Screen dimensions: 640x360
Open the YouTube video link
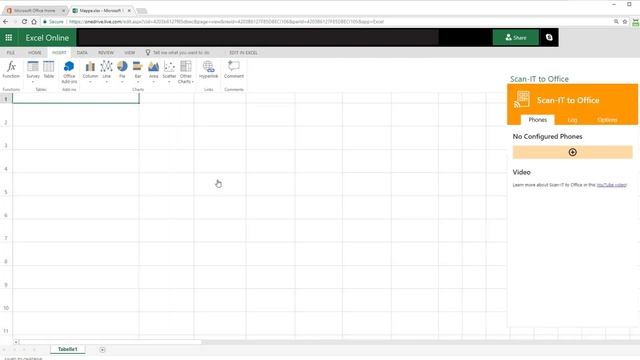point(611,185)
